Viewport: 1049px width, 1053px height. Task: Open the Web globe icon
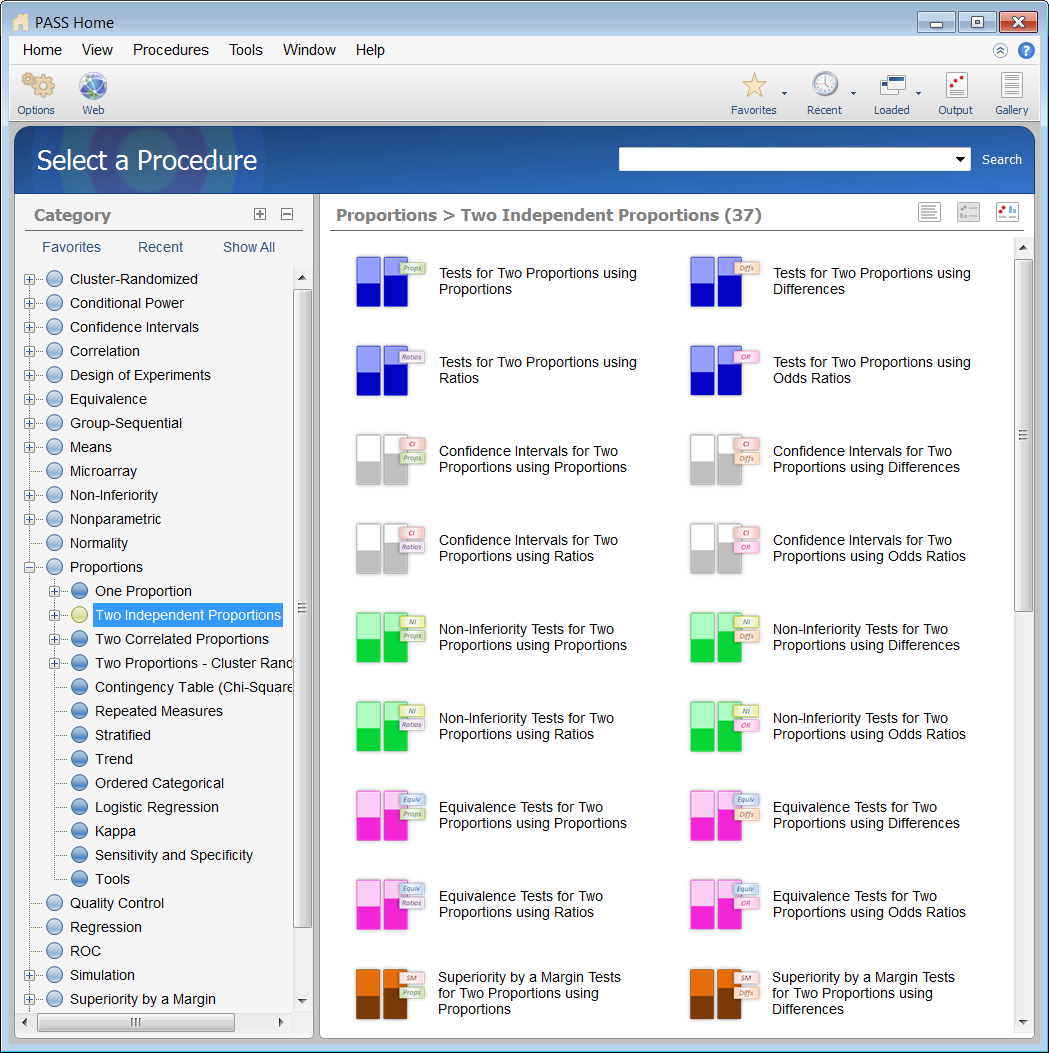point(93,86)
